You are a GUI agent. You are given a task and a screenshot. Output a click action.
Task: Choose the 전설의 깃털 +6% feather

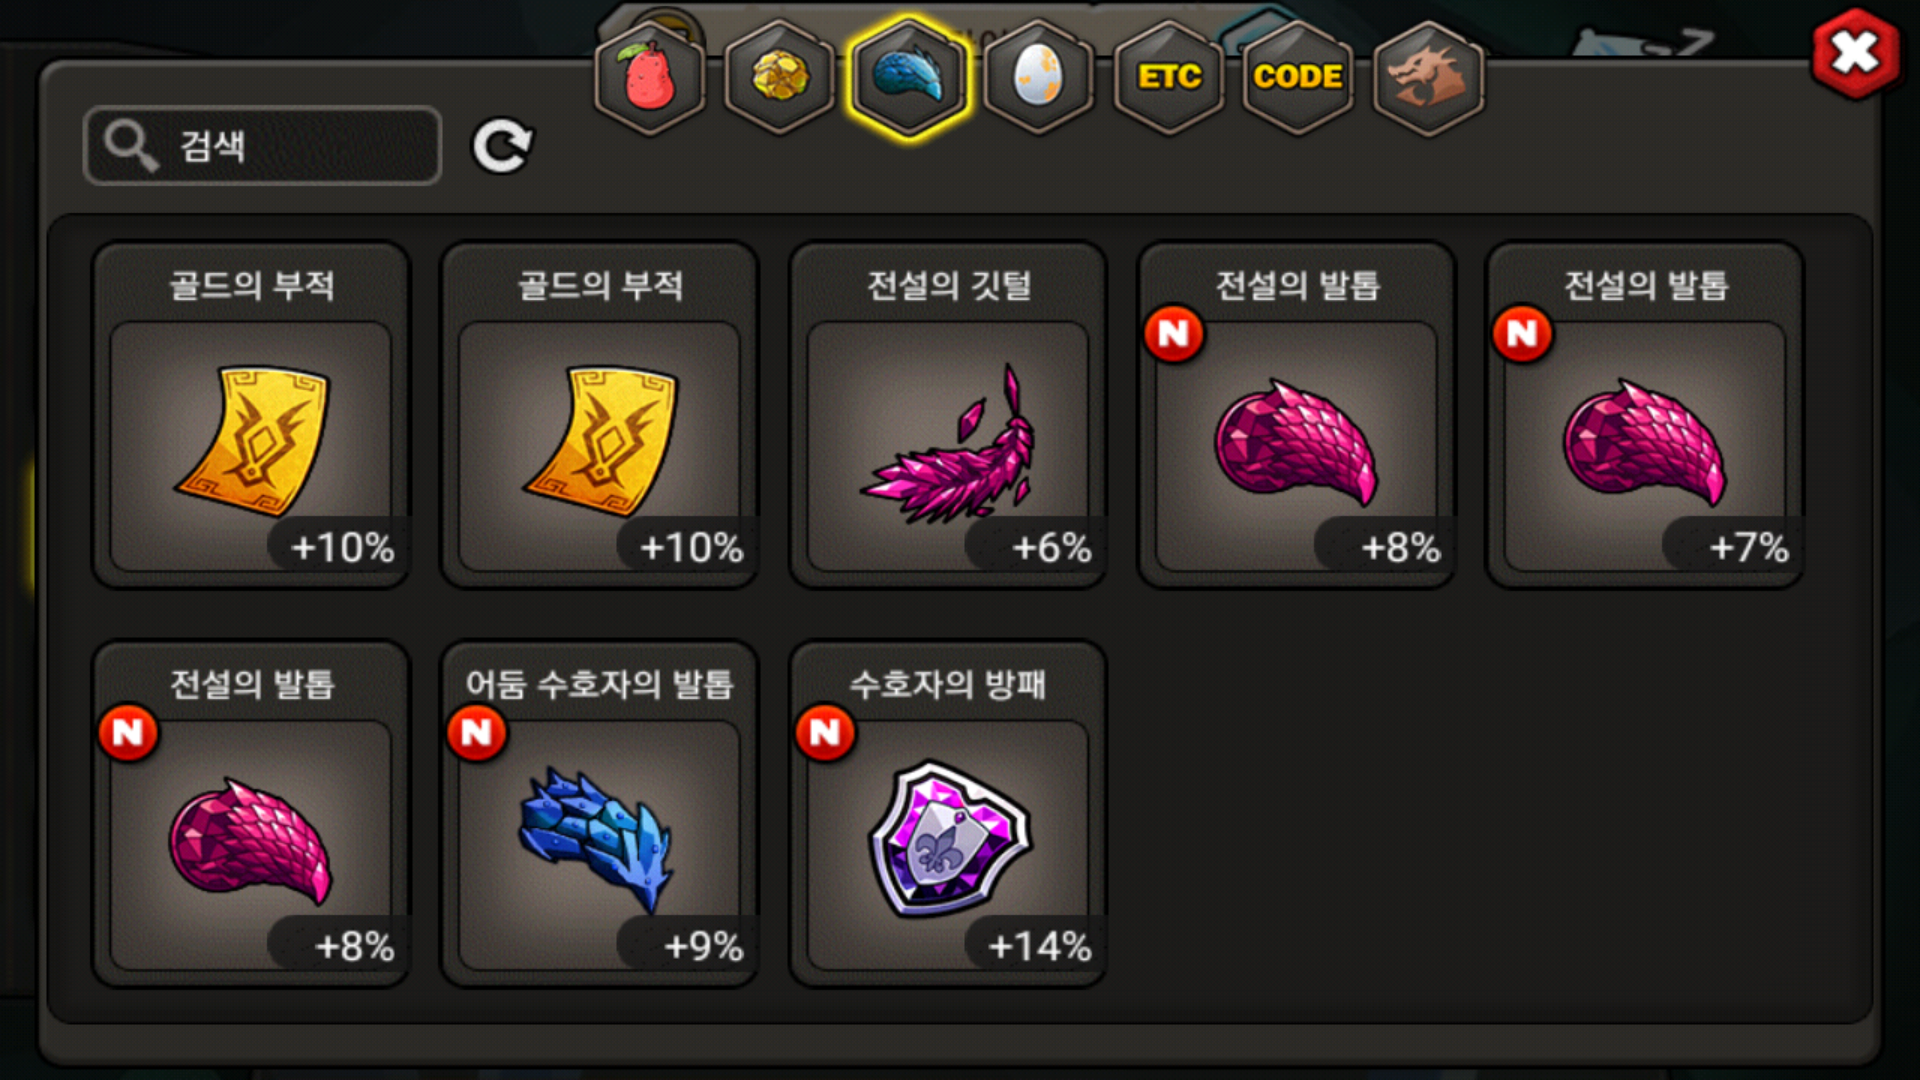(948, 415)
